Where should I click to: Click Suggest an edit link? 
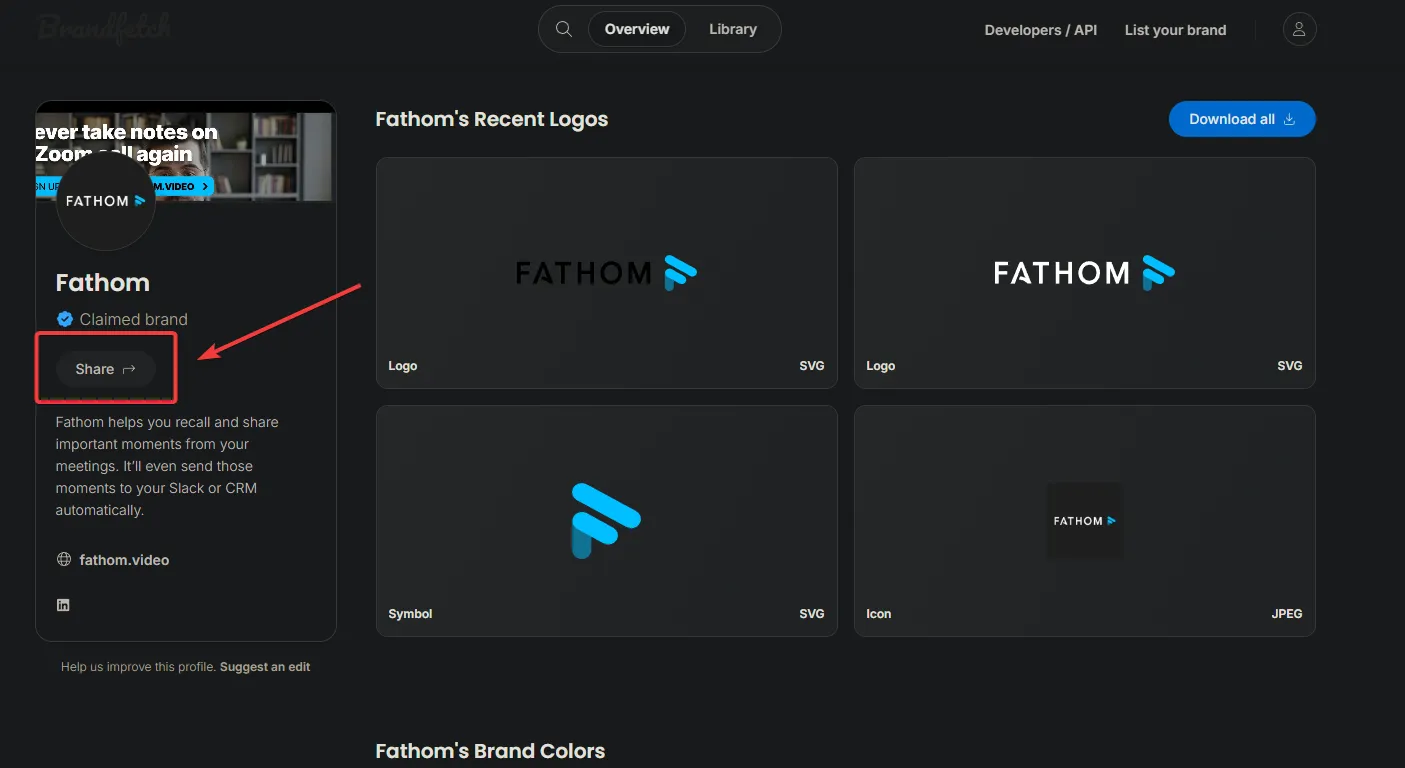265,667
